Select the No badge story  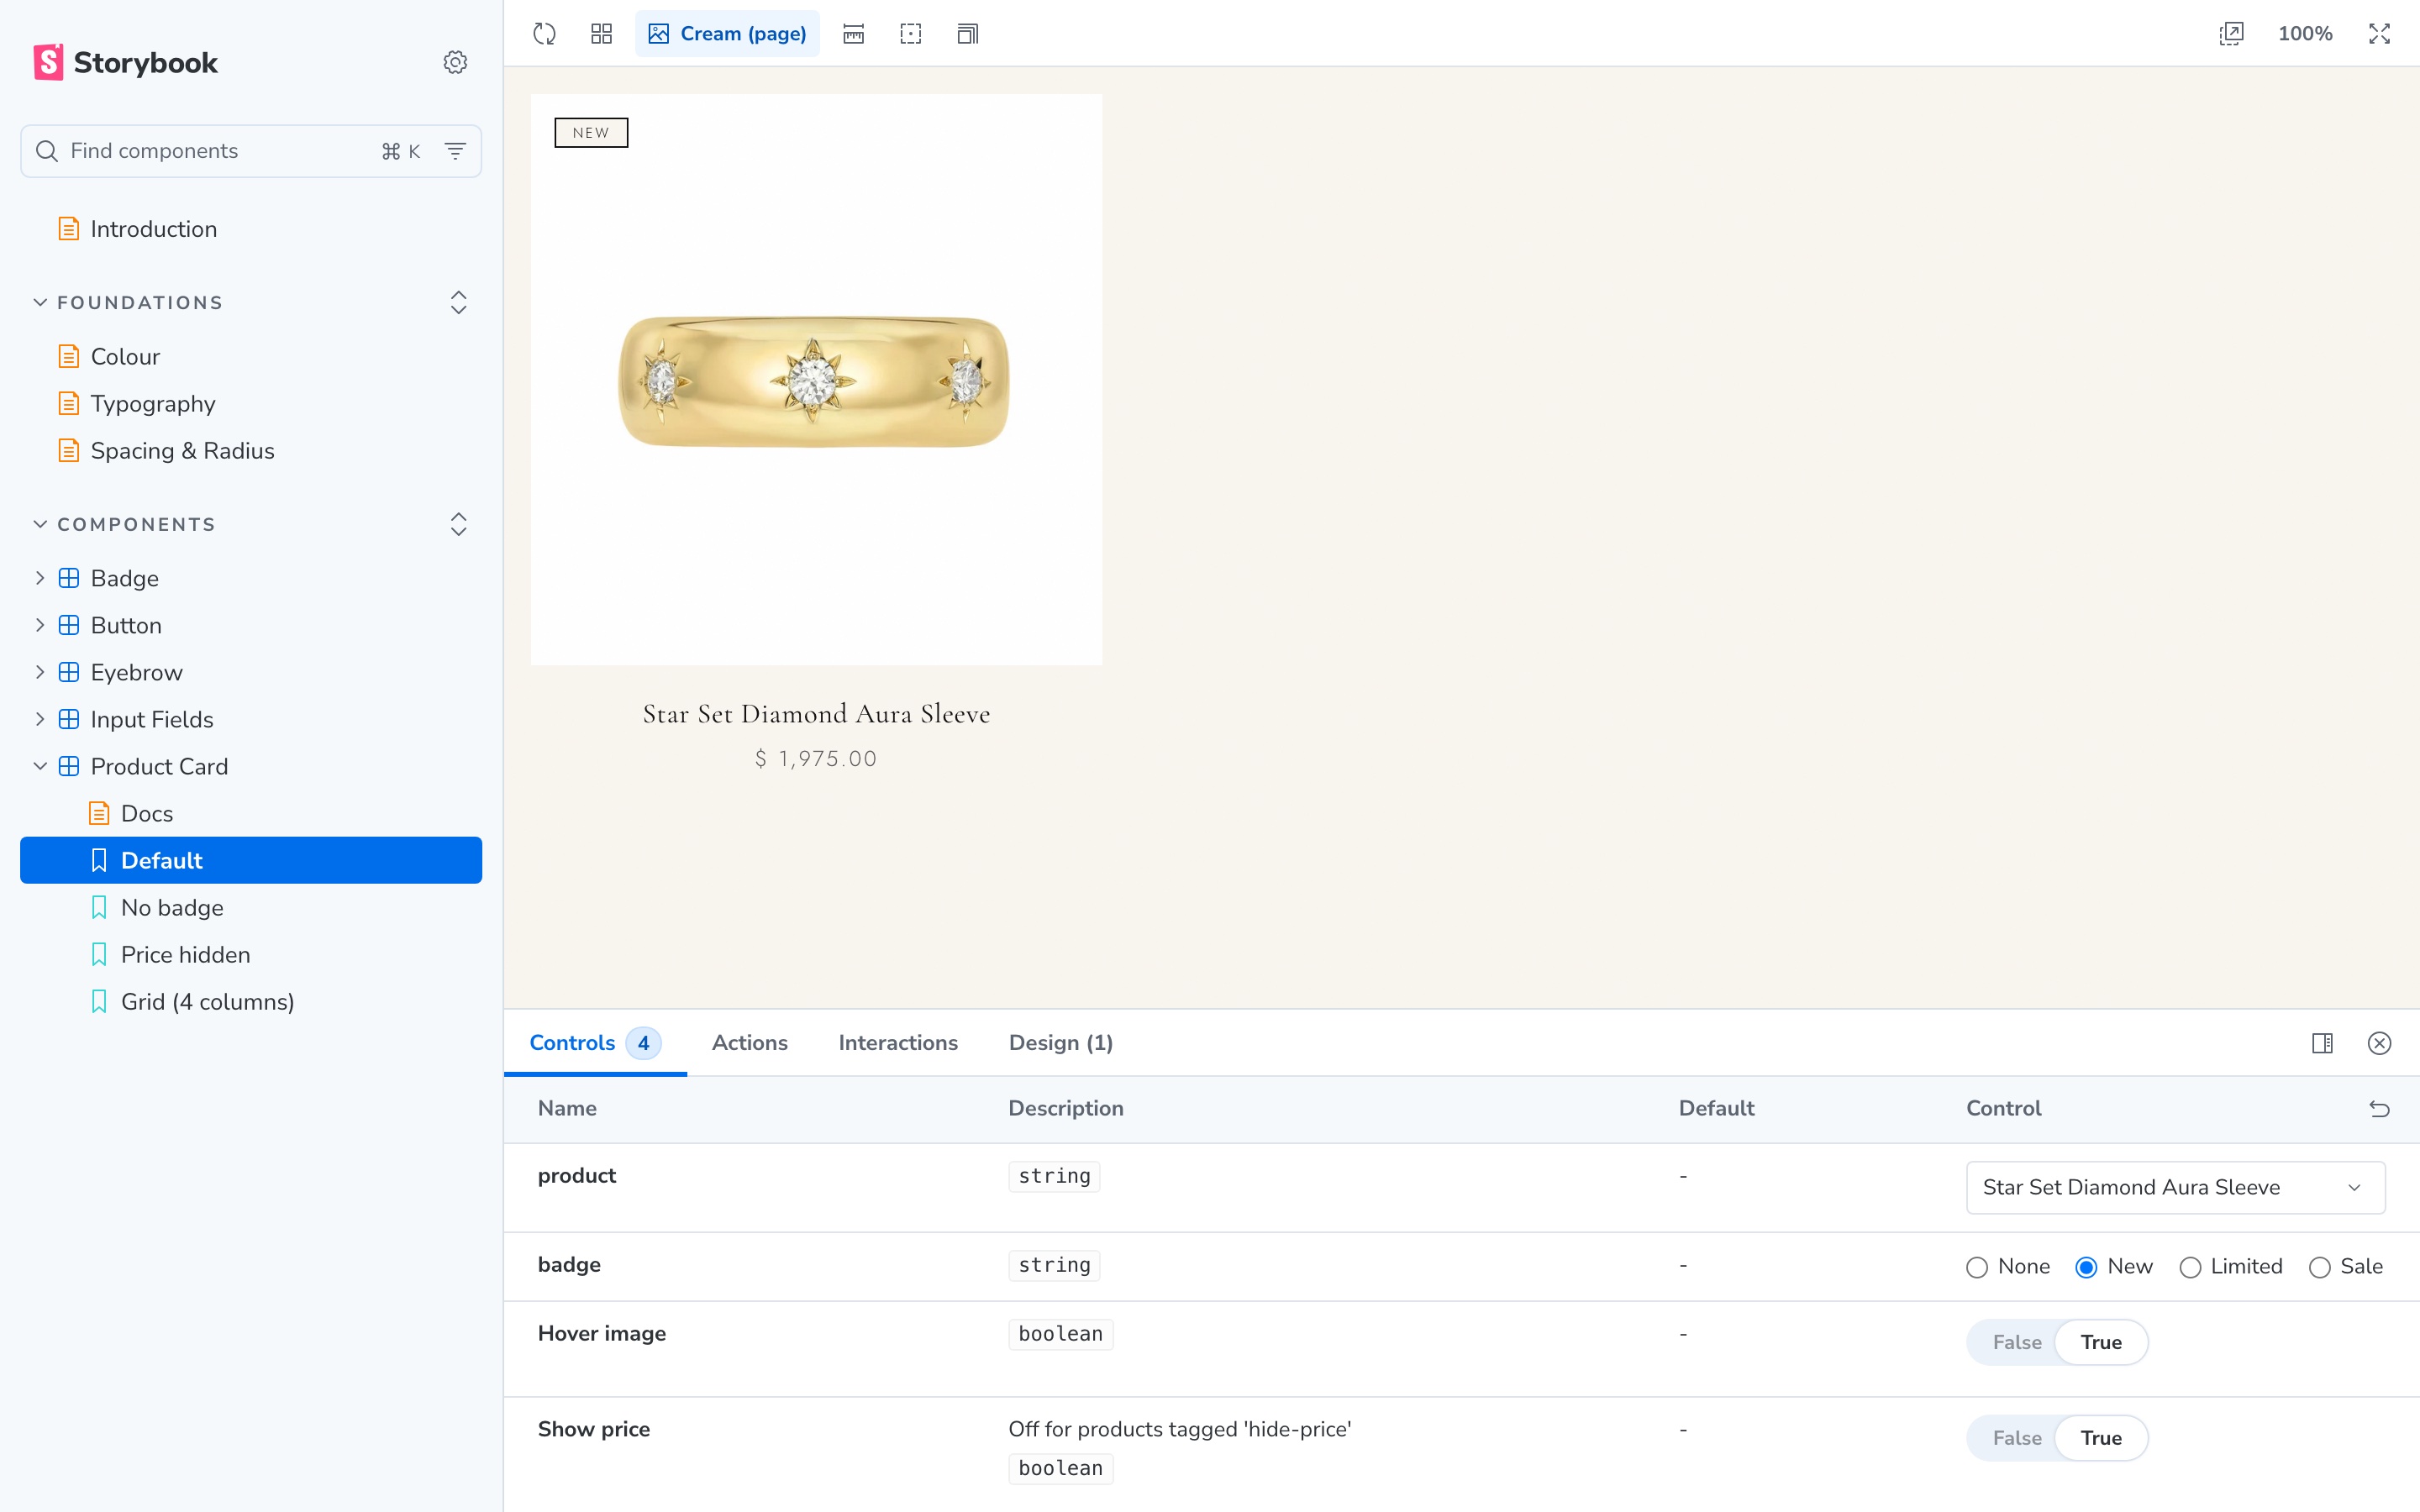click(x=172, y=907)
